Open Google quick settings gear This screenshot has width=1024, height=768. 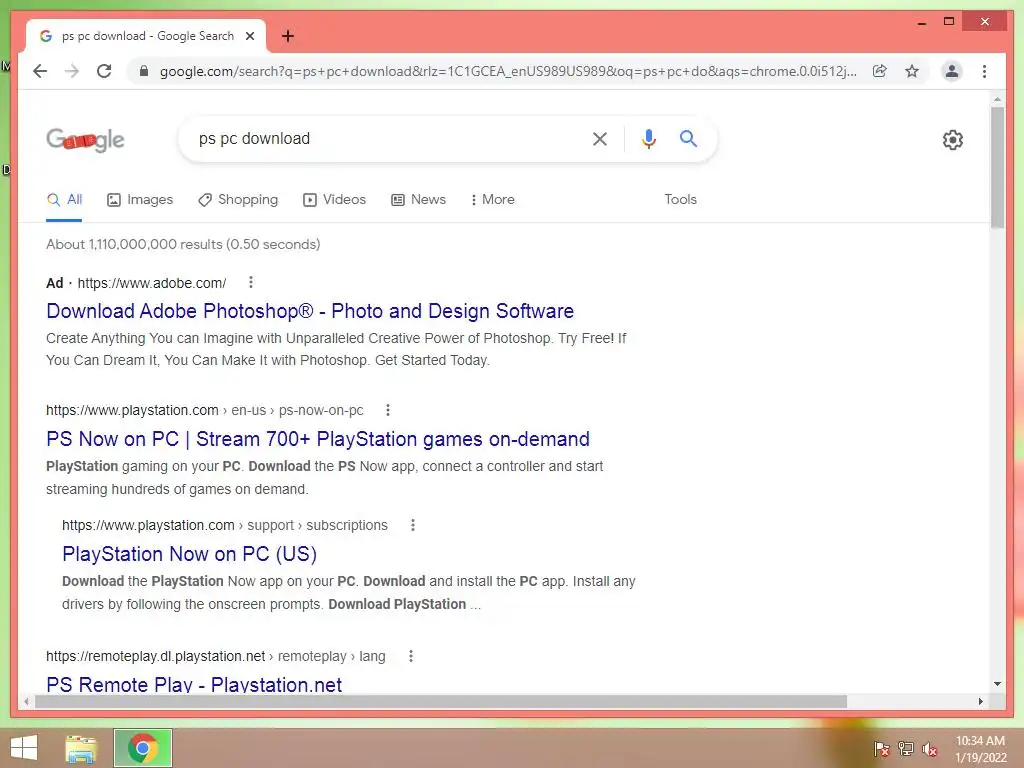[x=952, y=140]
